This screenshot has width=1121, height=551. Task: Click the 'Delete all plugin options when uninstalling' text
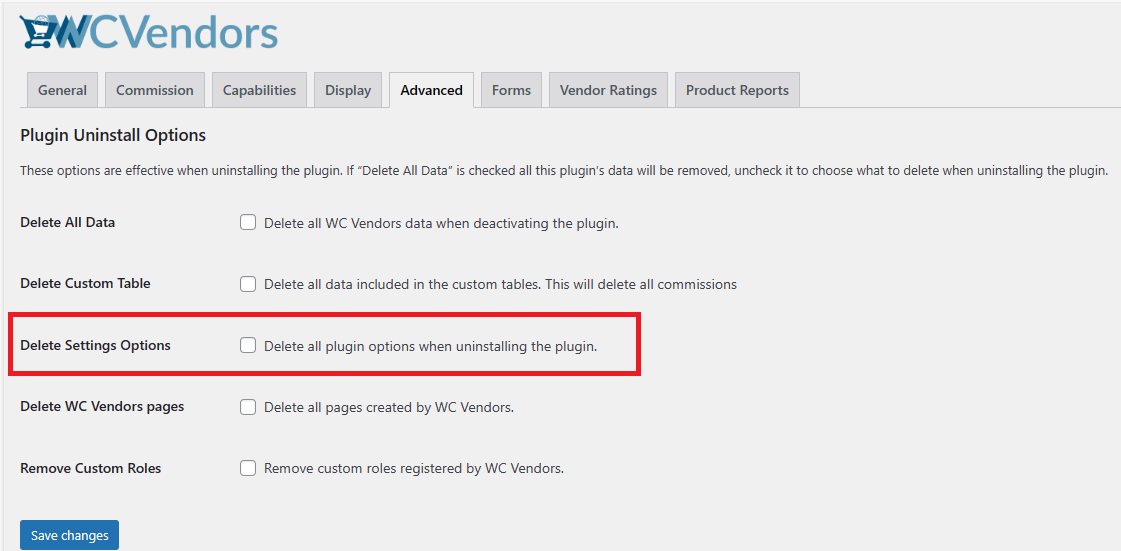tap(430, 346)
